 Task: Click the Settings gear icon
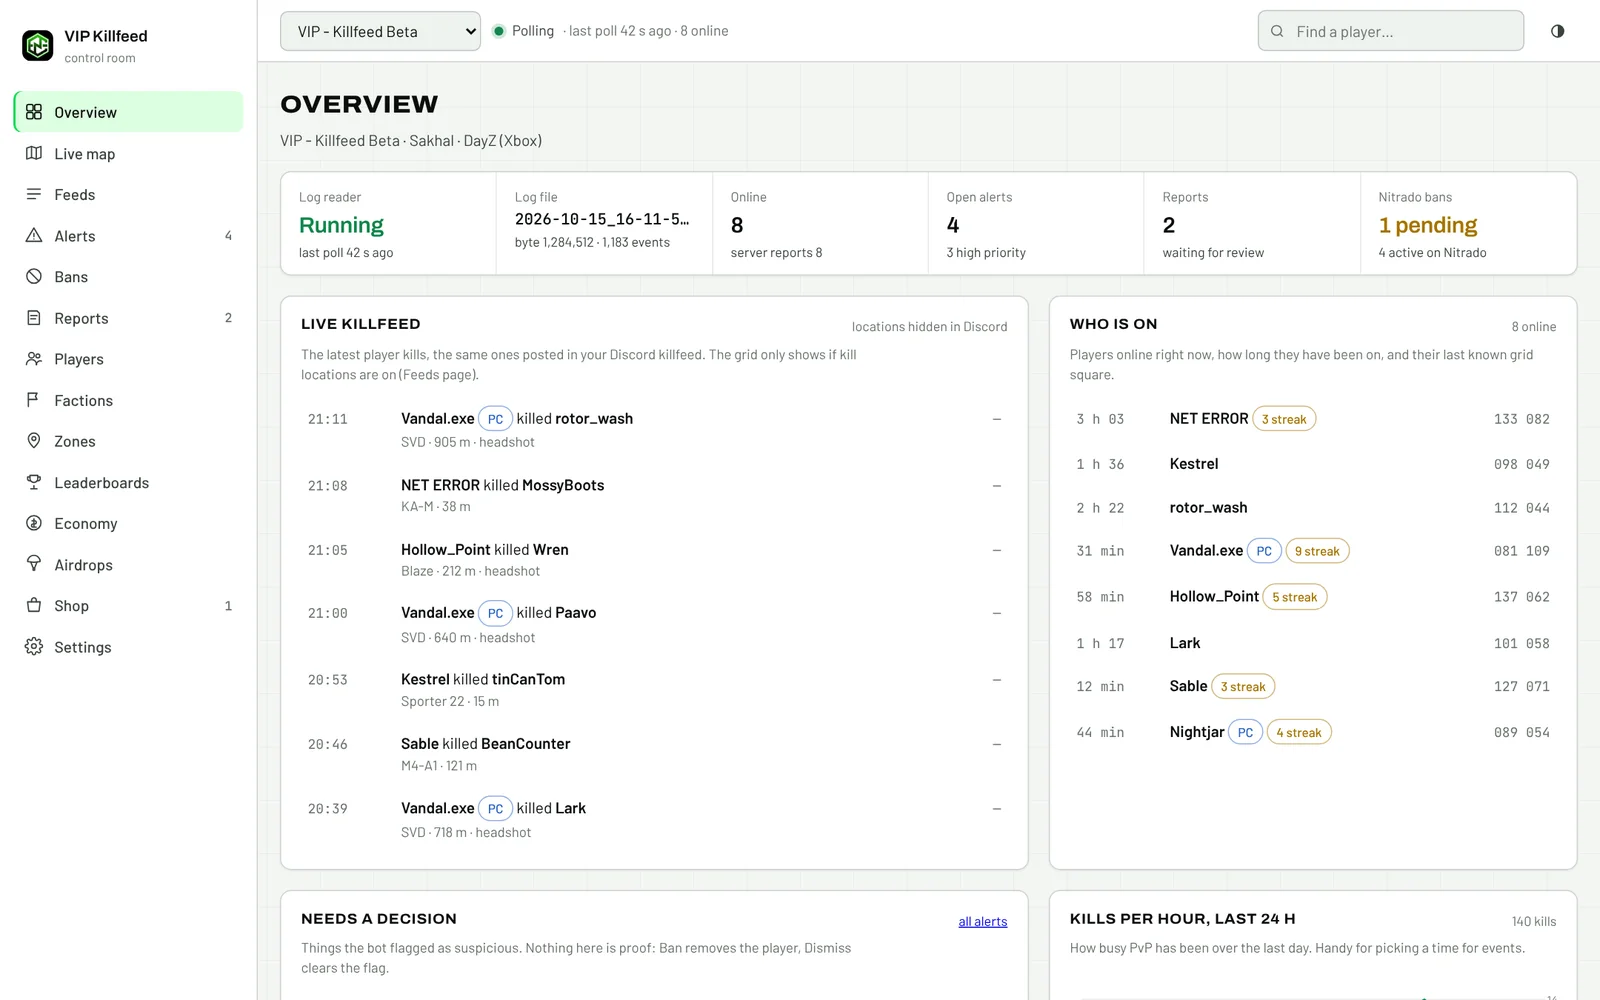coord(34,647)
